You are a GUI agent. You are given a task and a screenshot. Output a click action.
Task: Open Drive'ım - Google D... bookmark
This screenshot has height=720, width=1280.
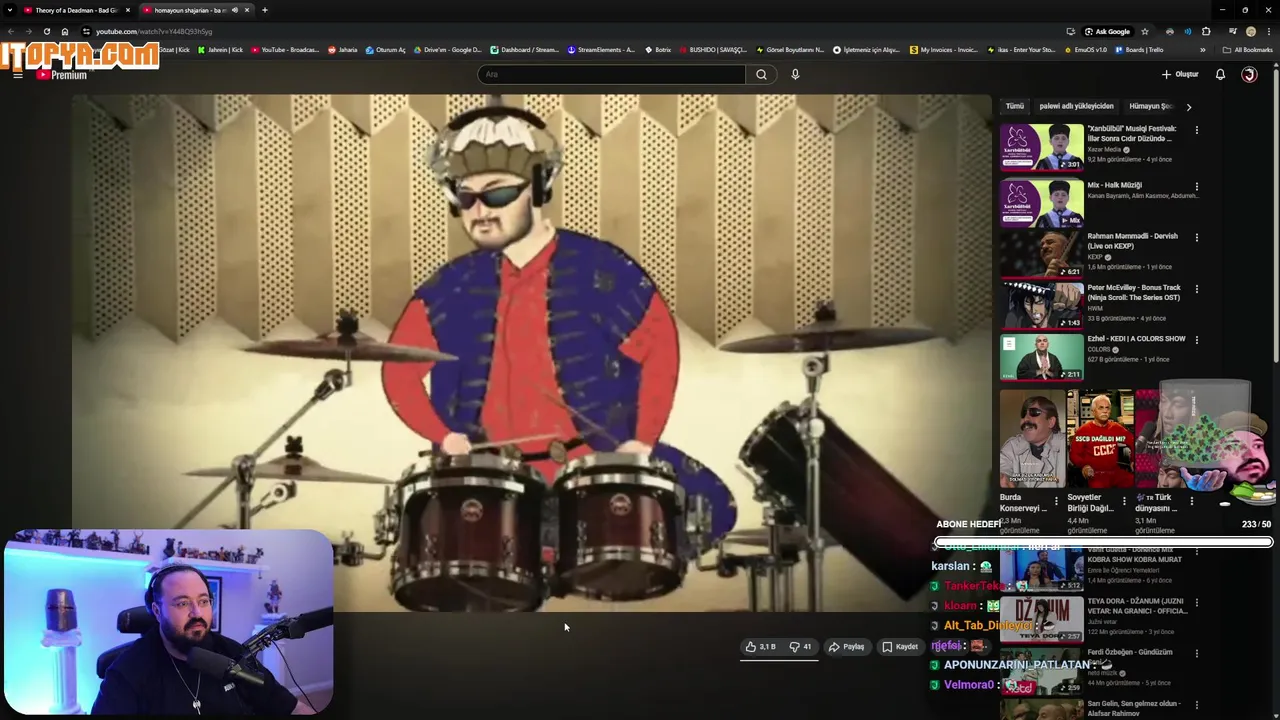click(447, 49)
